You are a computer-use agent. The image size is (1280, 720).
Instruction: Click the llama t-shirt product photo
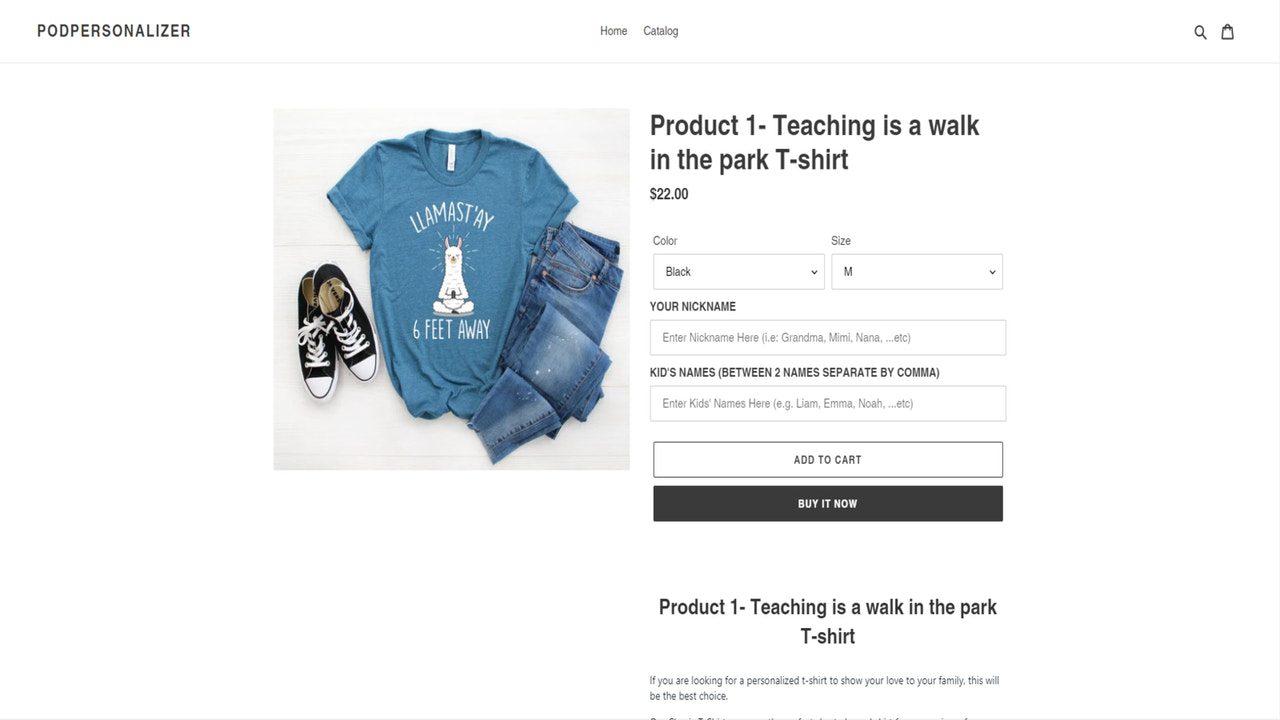coord(451,289)
